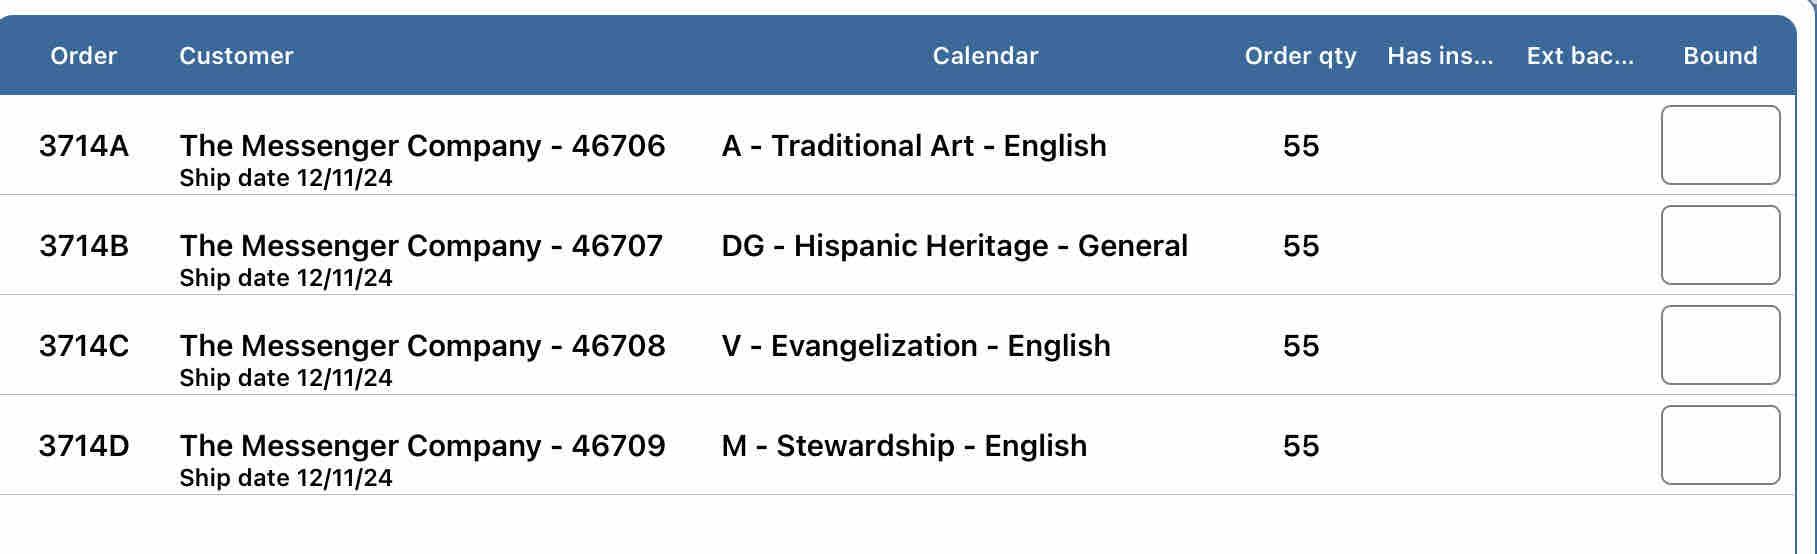Click the Bound box in the 3714C row

(1720, 345)
